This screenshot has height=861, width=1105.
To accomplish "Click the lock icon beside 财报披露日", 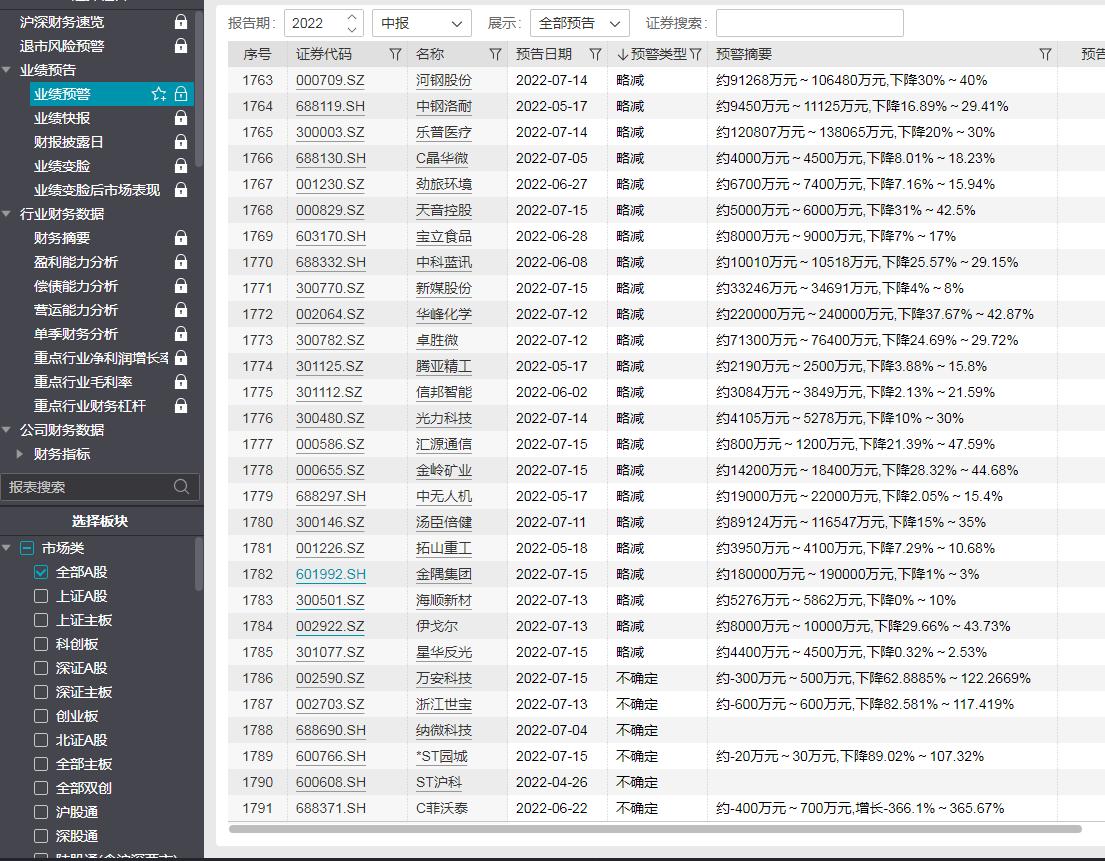I will (x=181, y=142).
